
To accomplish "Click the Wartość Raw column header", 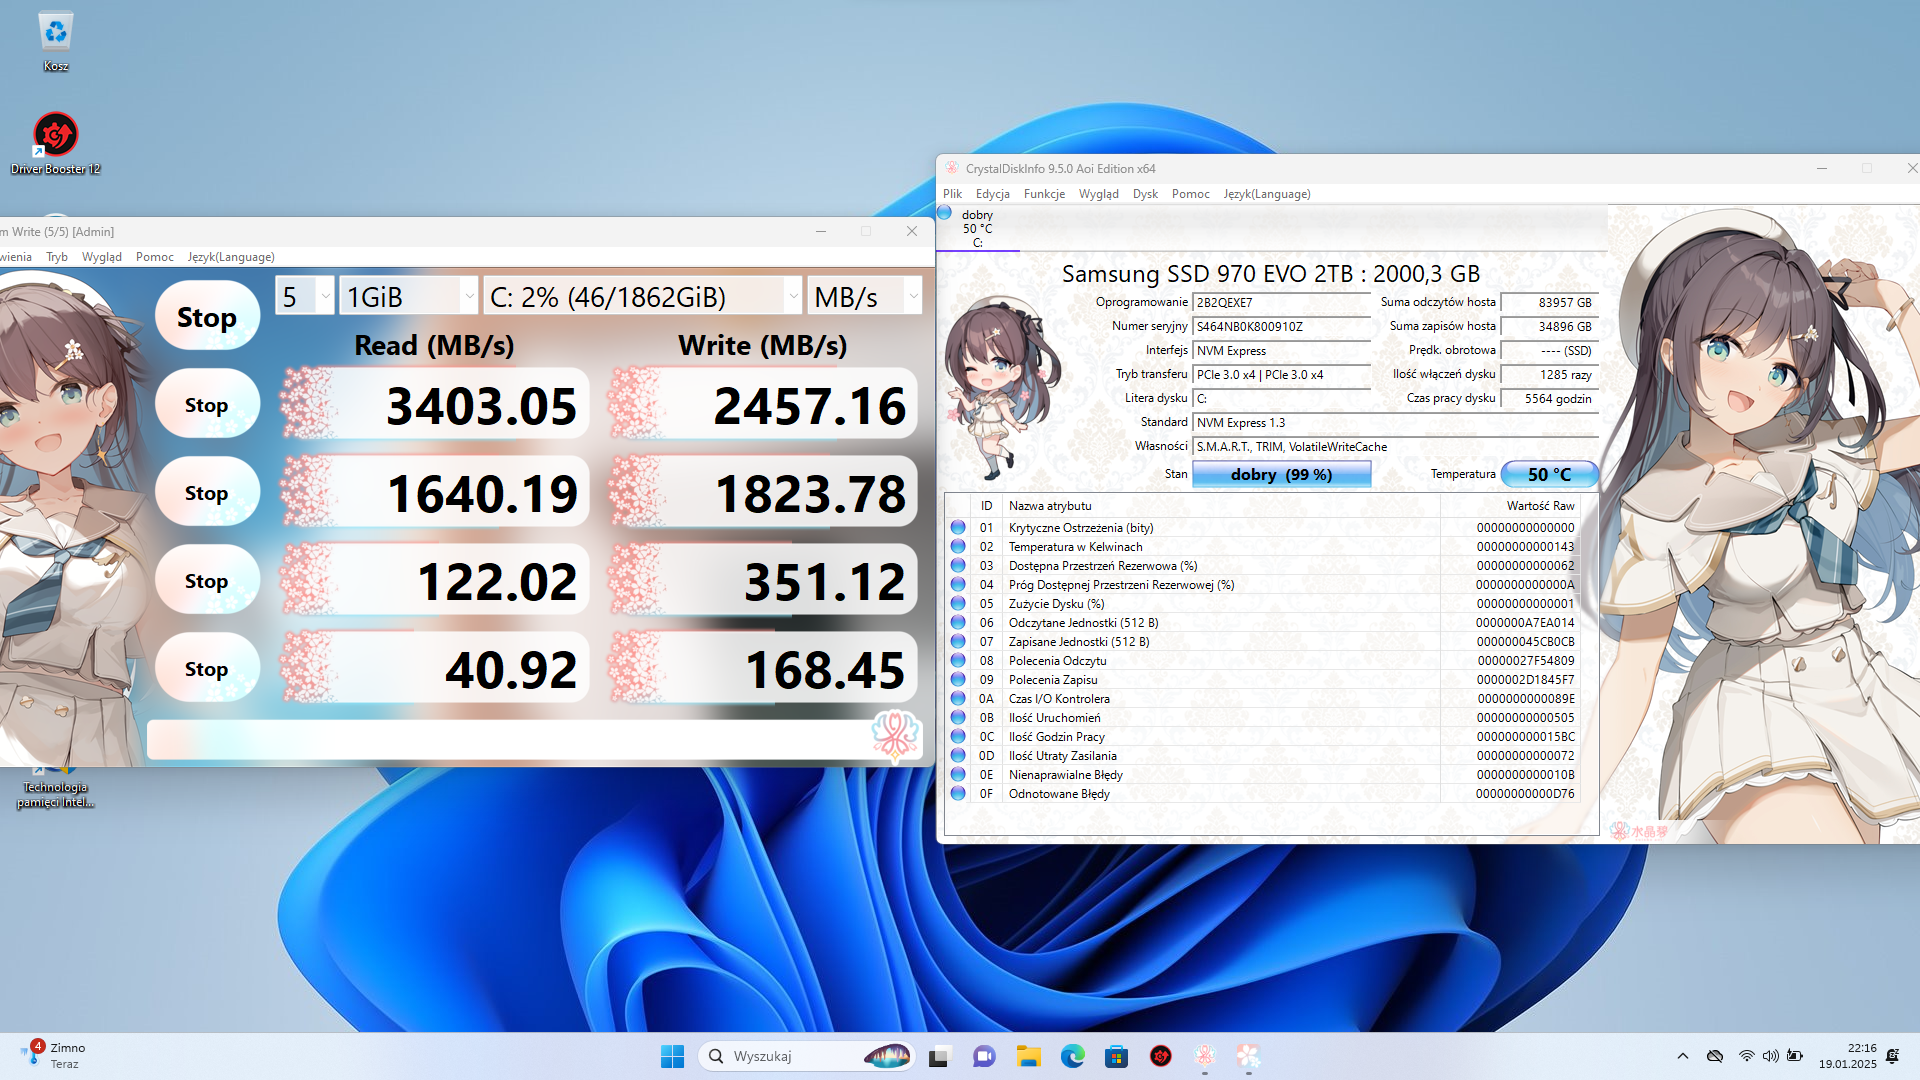I will click(1510, 505).
